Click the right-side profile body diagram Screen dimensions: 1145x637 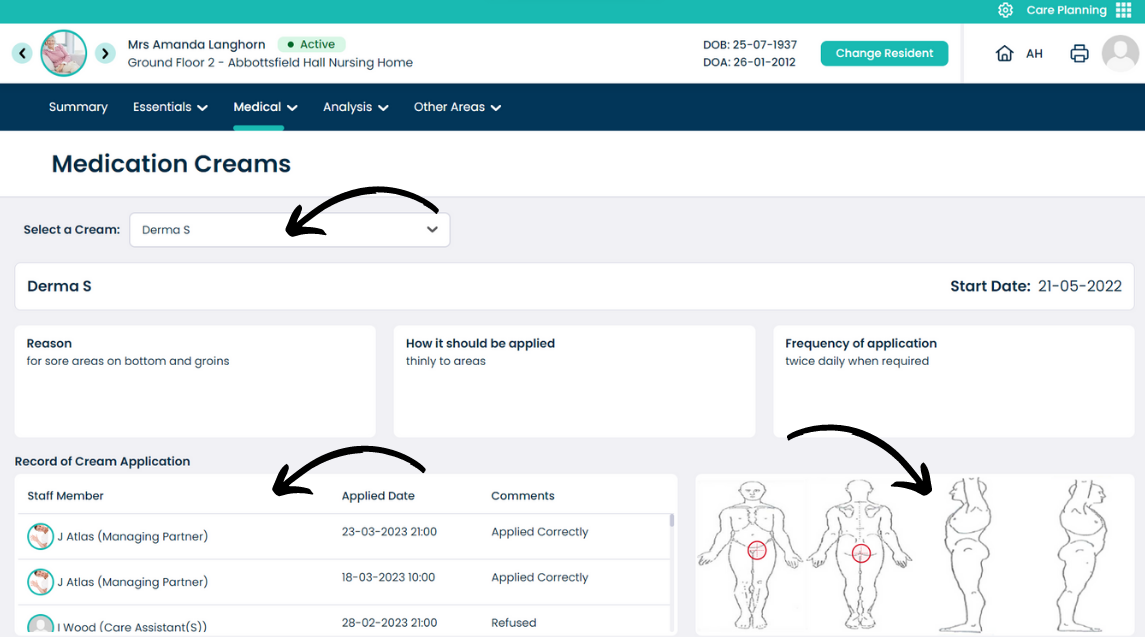[x=1081, y=555]
